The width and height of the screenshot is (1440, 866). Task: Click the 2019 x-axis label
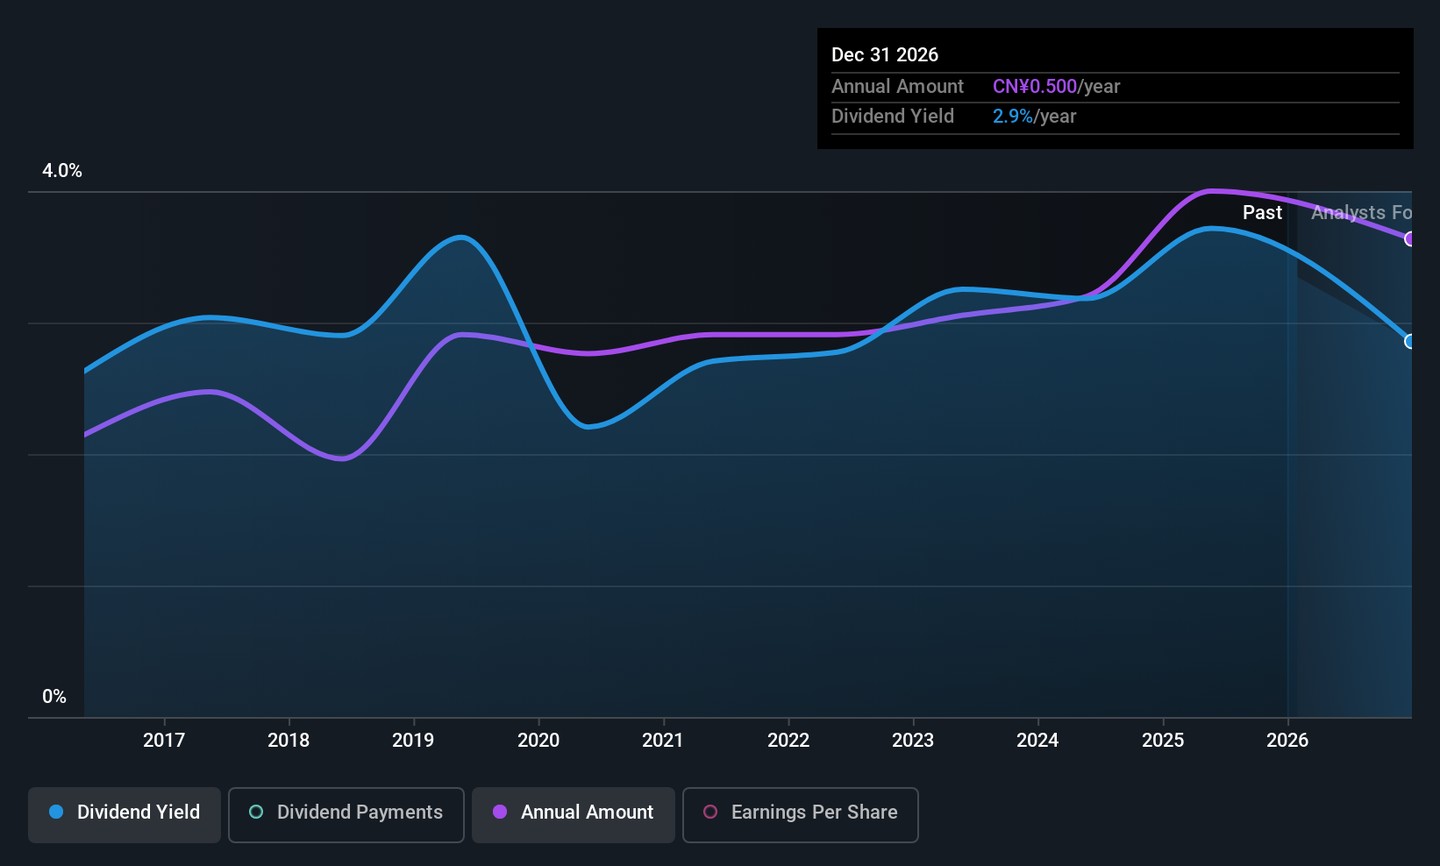click(413, 740)
